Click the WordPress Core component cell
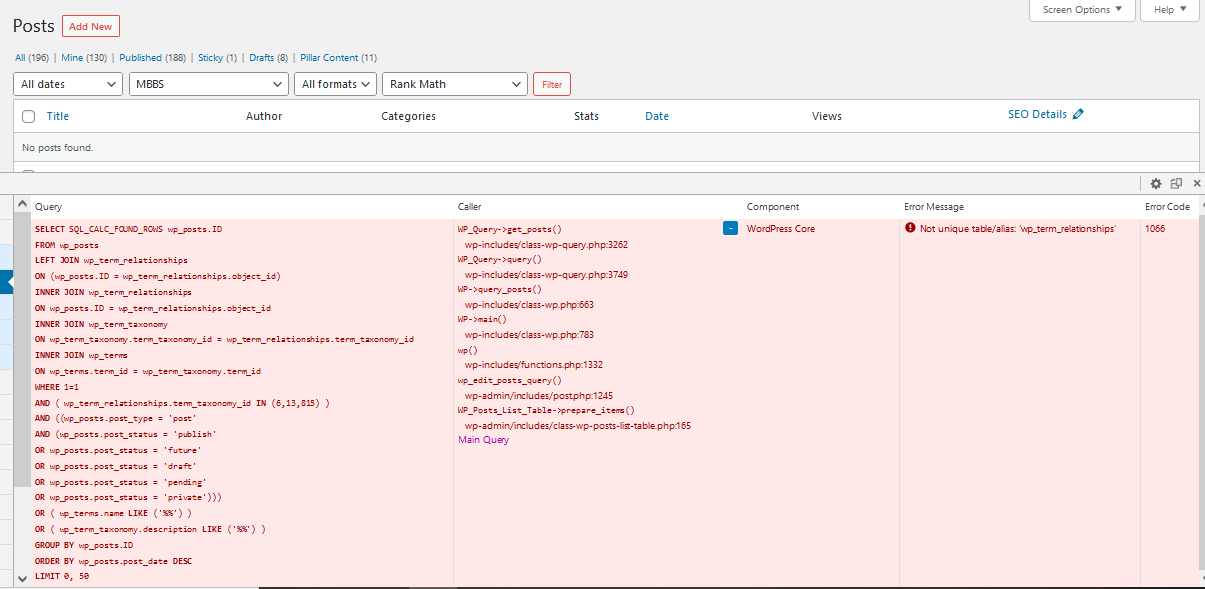Screen dimensions: 1205x589 [x=781, y=229]
